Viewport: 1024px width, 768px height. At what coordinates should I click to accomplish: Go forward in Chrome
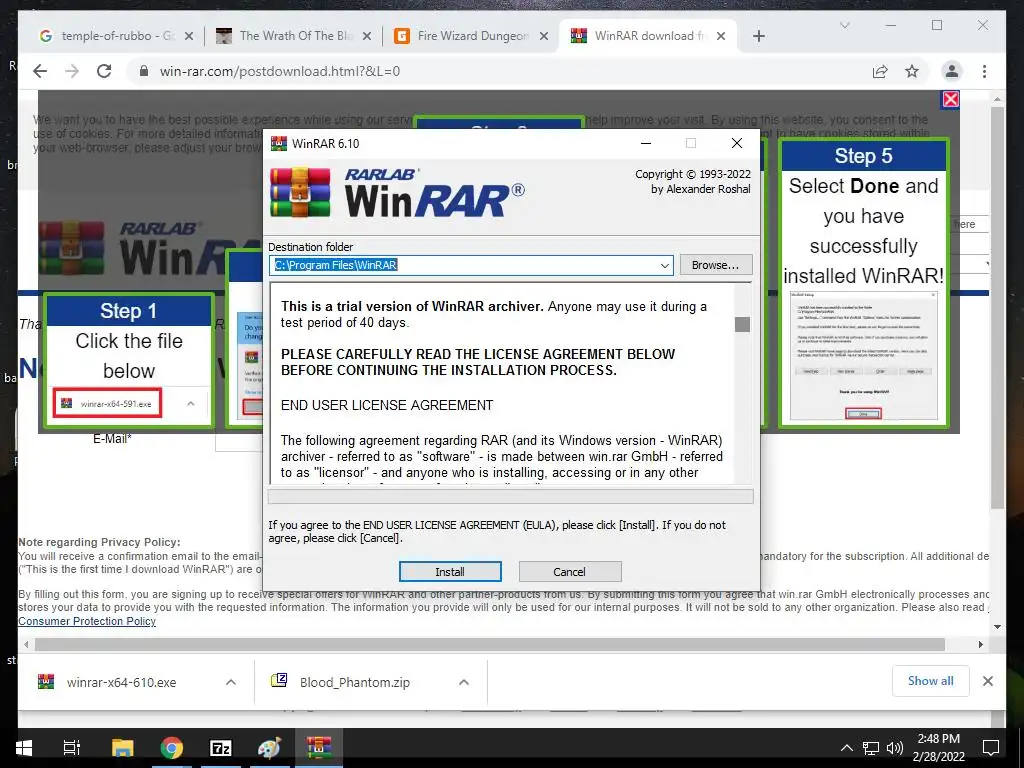point(72,71)
